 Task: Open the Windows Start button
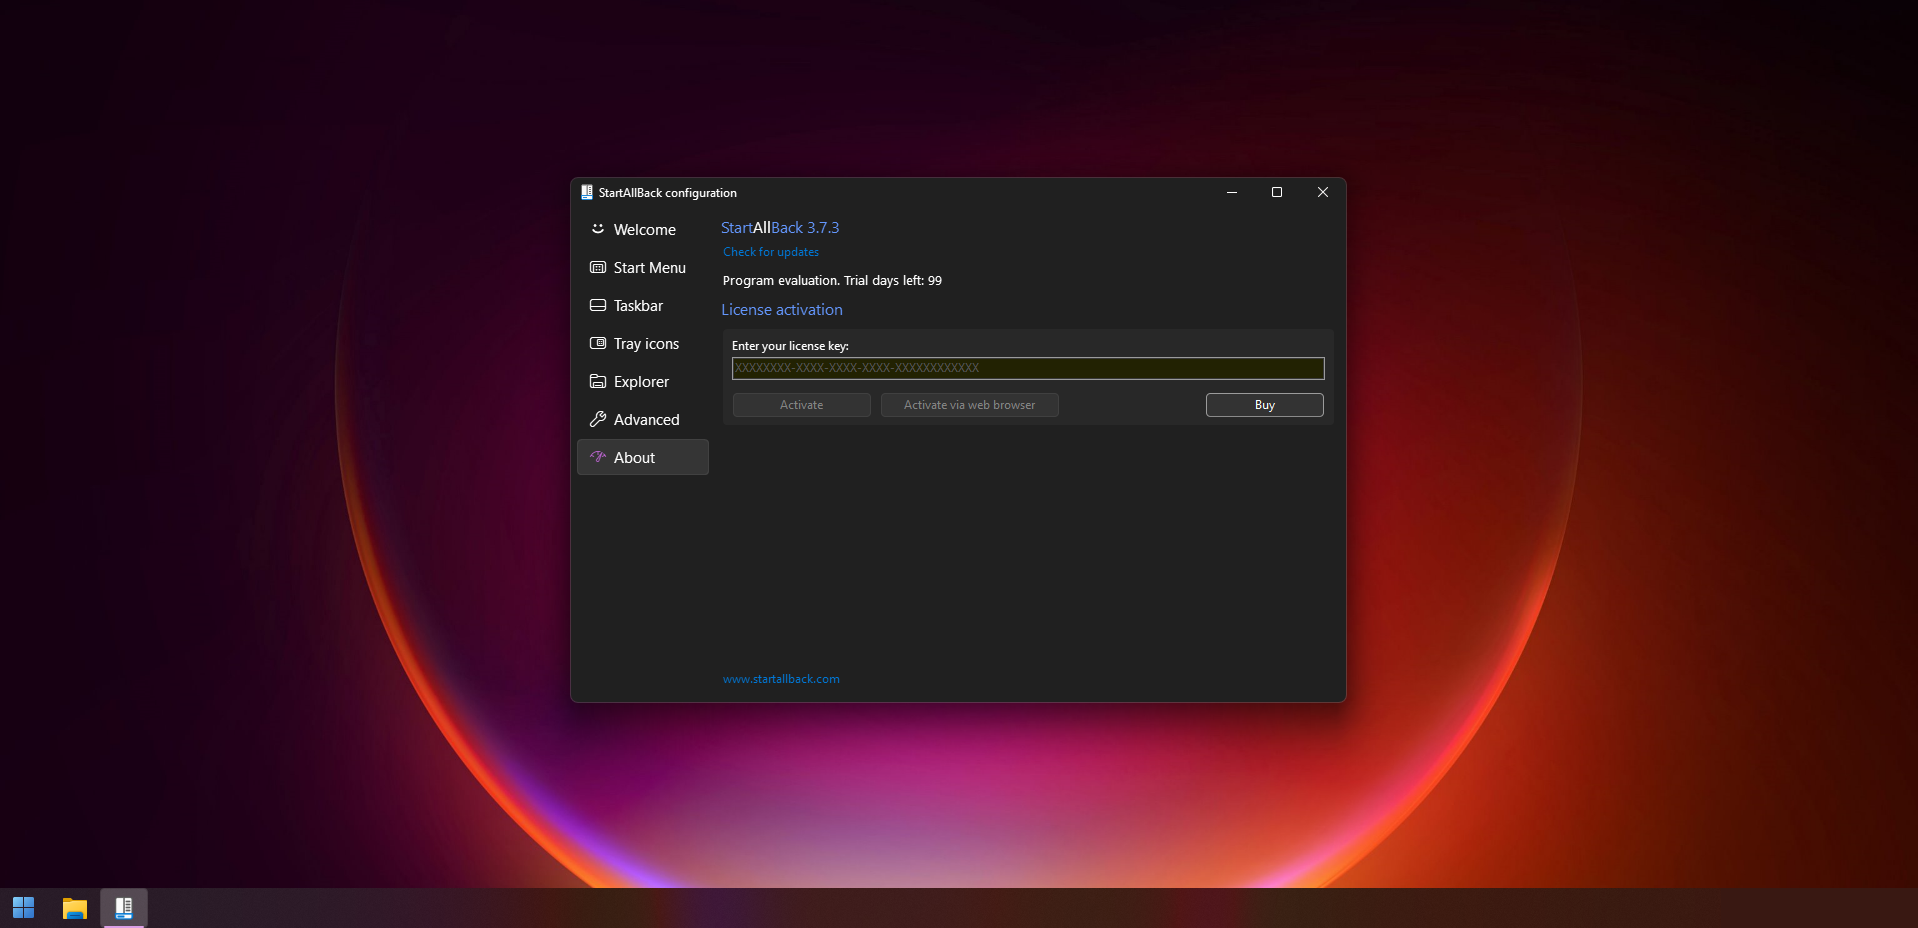[x=24, y=908]
